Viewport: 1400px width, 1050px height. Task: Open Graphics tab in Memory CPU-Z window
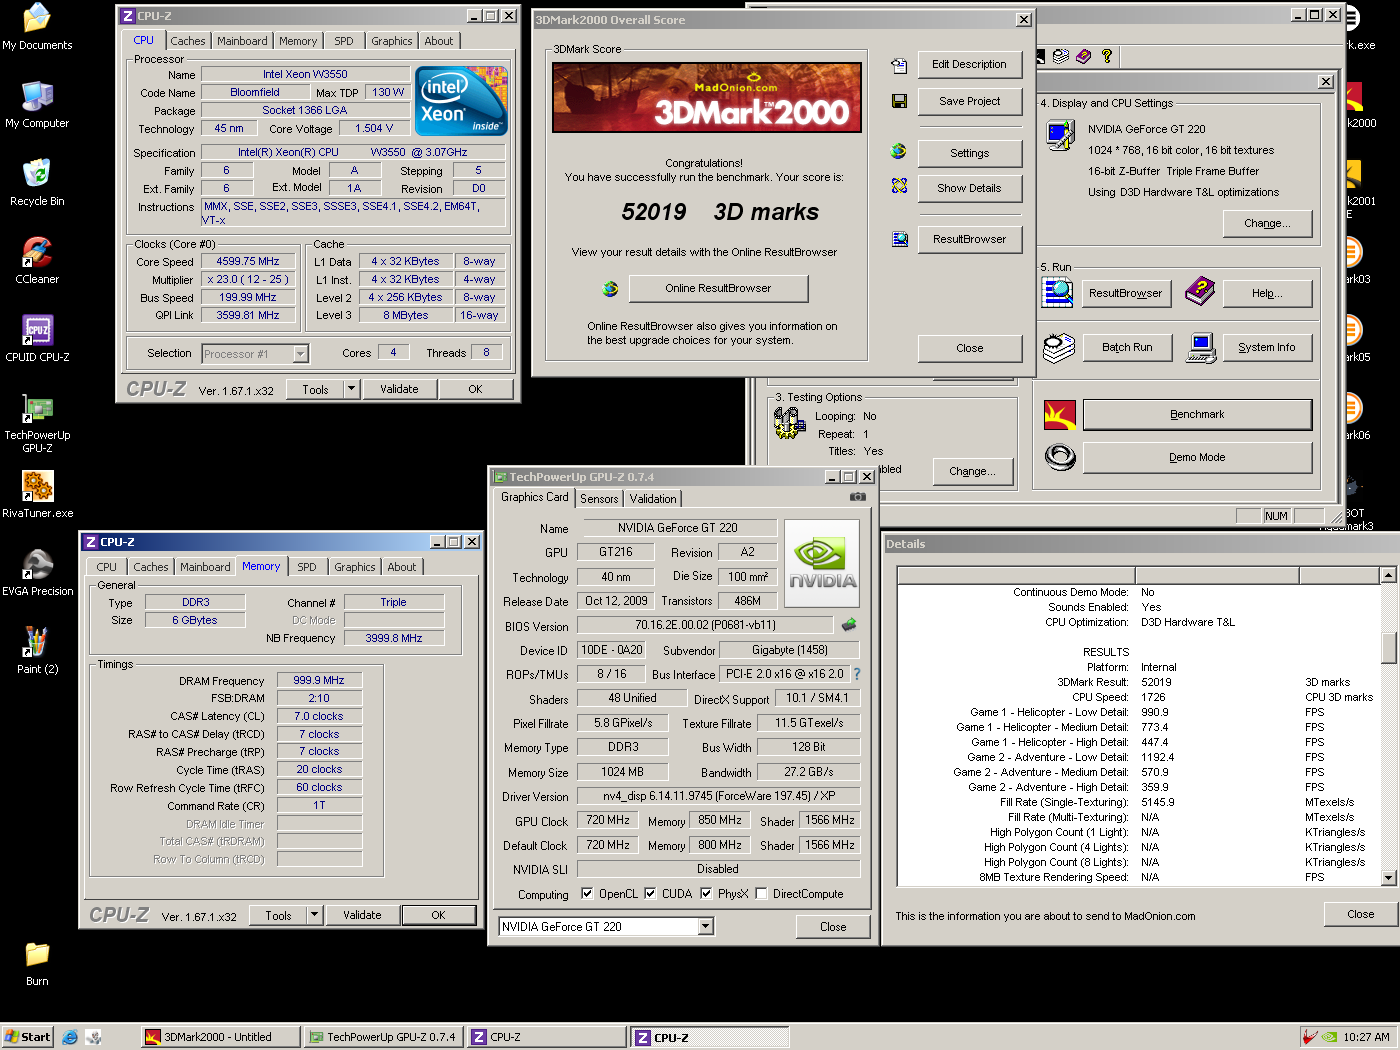pyautogui.click(x=355, y=567)
